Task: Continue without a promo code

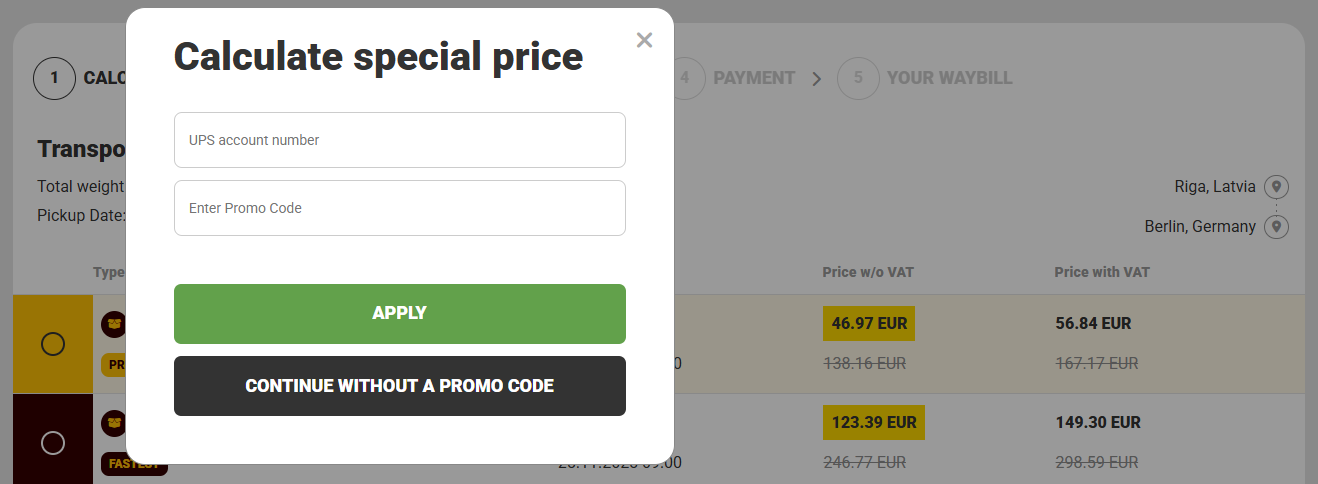Action: 400,386
